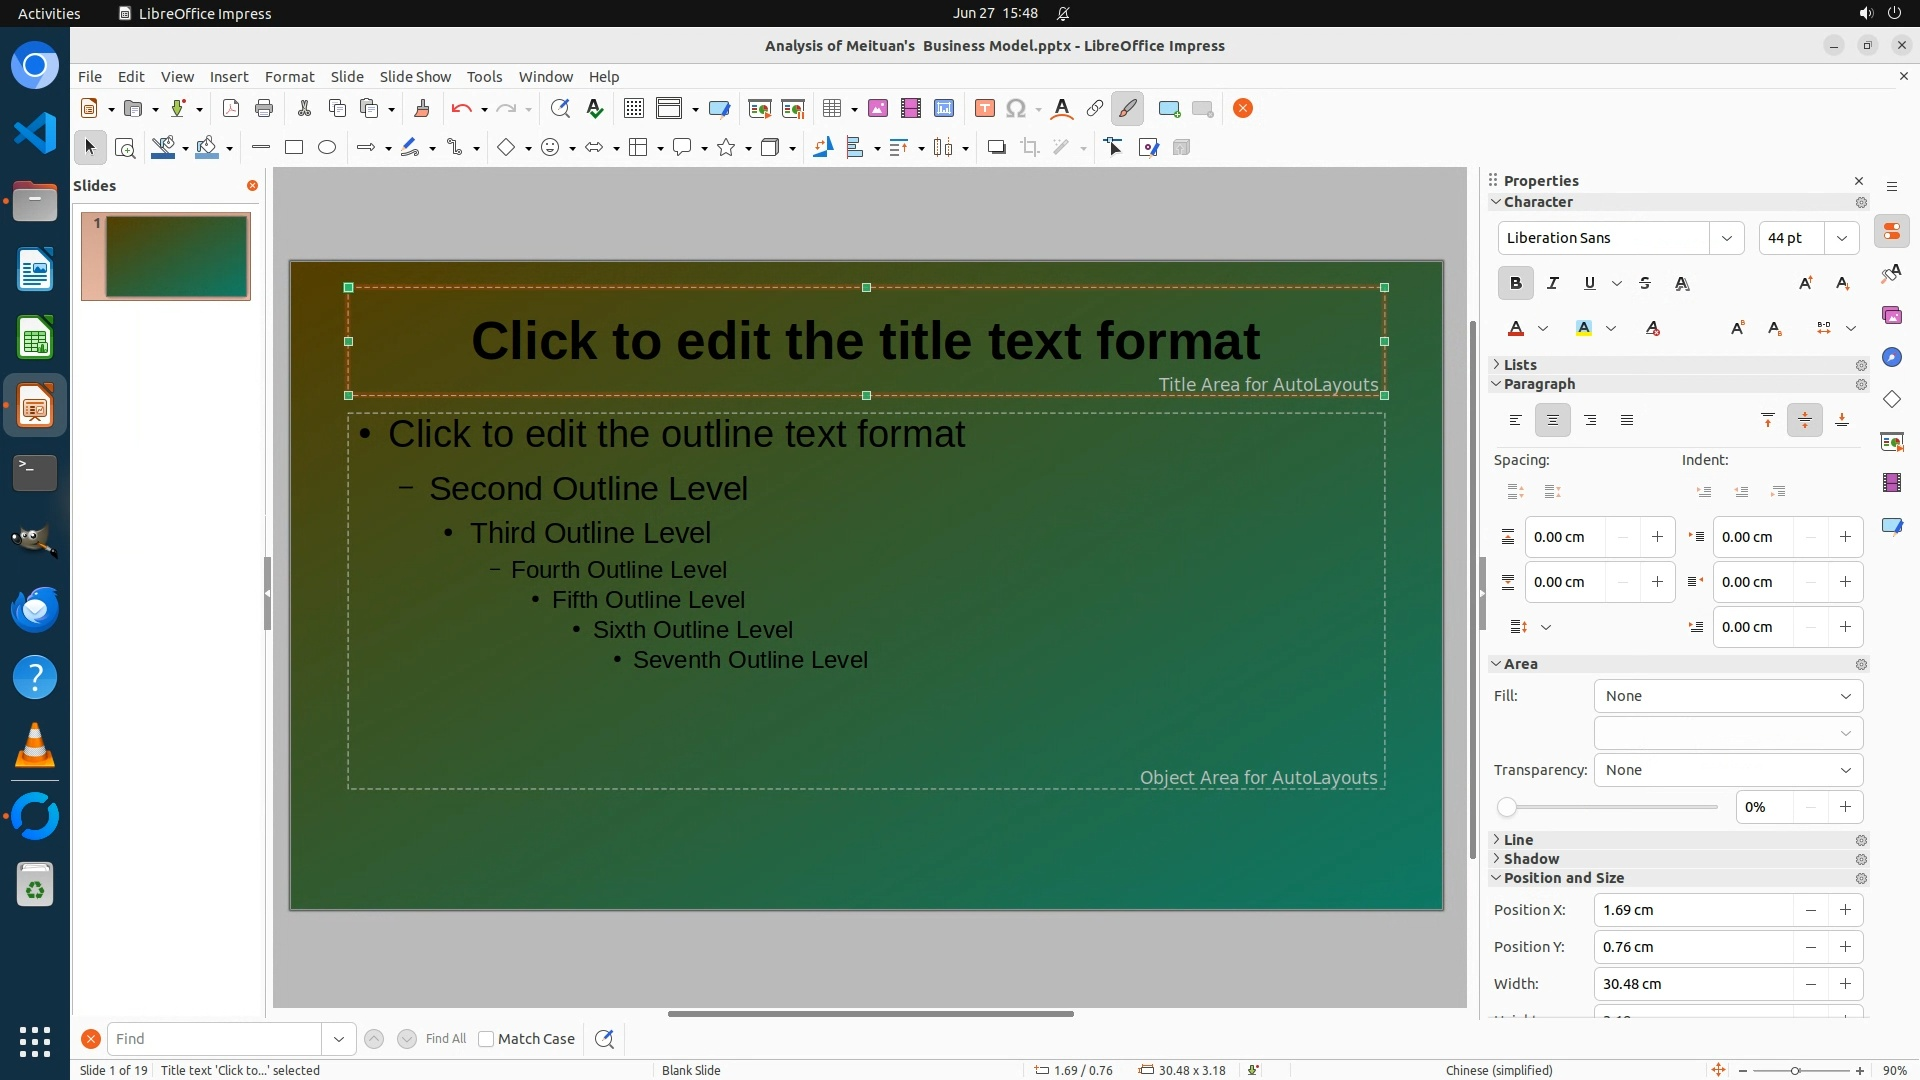Enable the Match Case checkbox

pyautogui.click(x=486, y=1039)
